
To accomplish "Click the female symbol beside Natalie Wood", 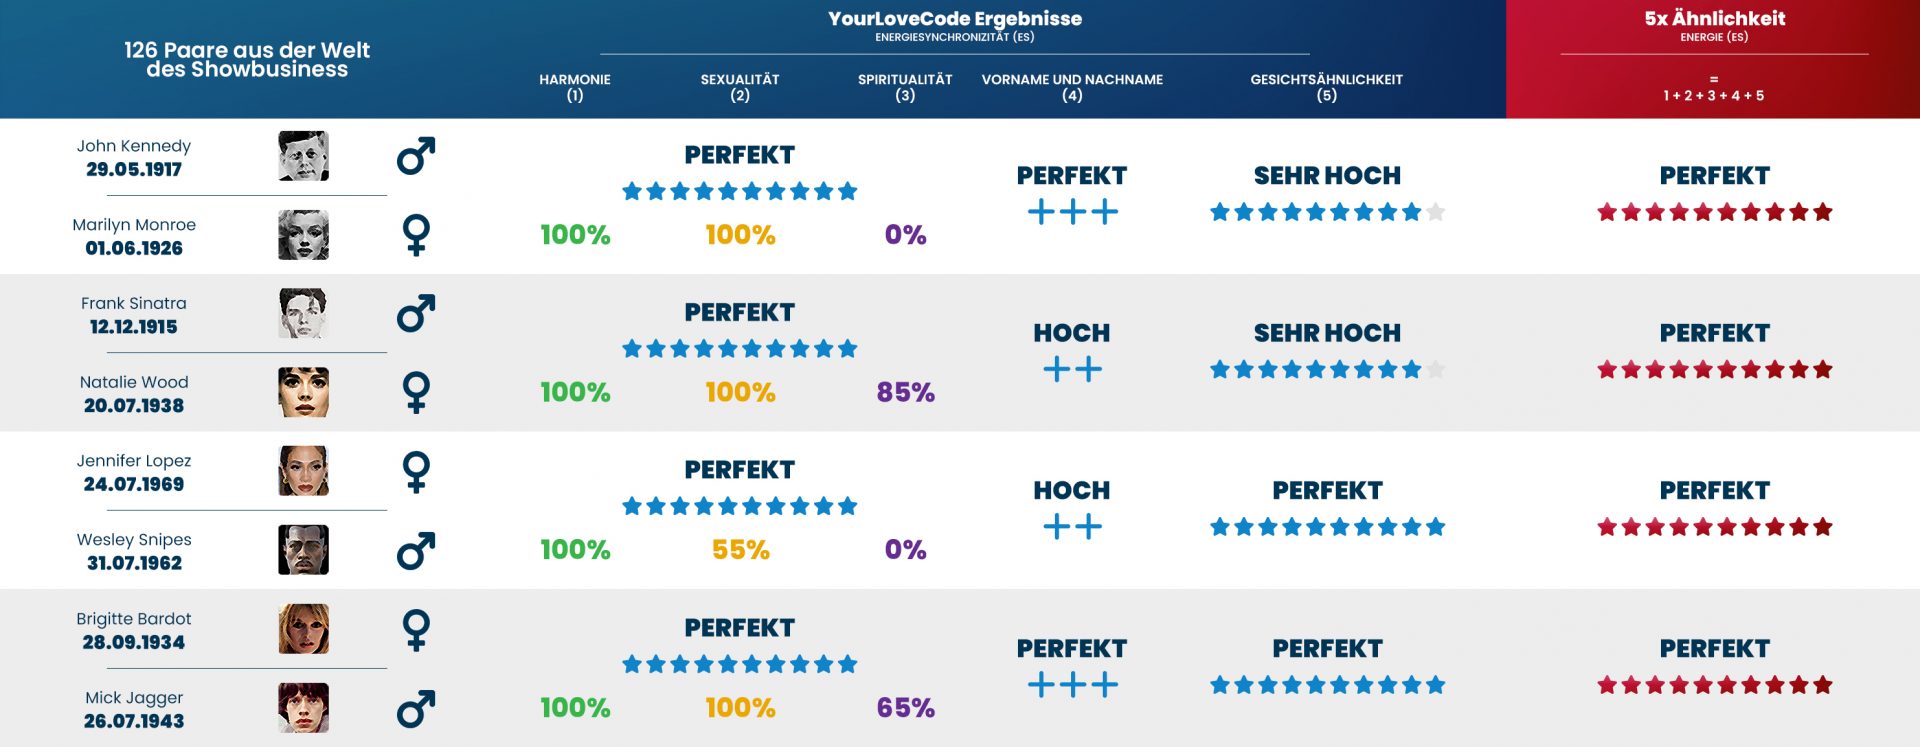I will [416, 392].
